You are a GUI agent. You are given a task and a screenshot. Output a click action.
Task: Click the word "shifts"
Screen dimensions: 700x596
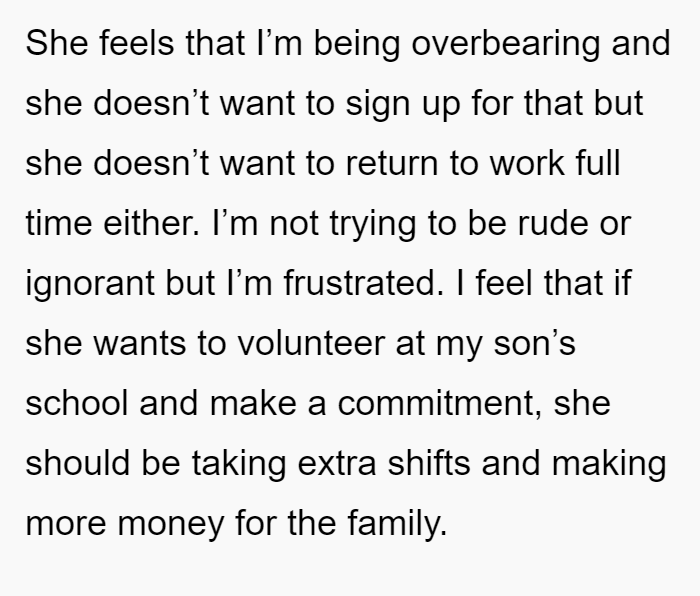tap(429, 462)
